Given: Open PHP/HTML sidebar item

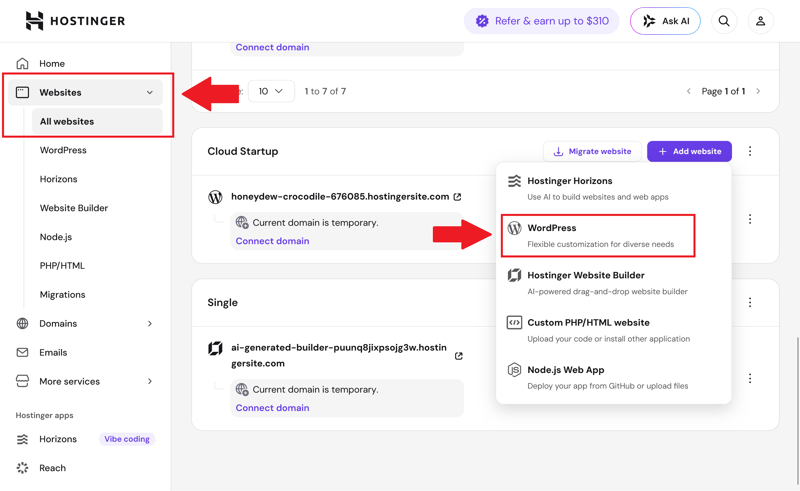Looking at the screenshot, I should click(62, 265).
